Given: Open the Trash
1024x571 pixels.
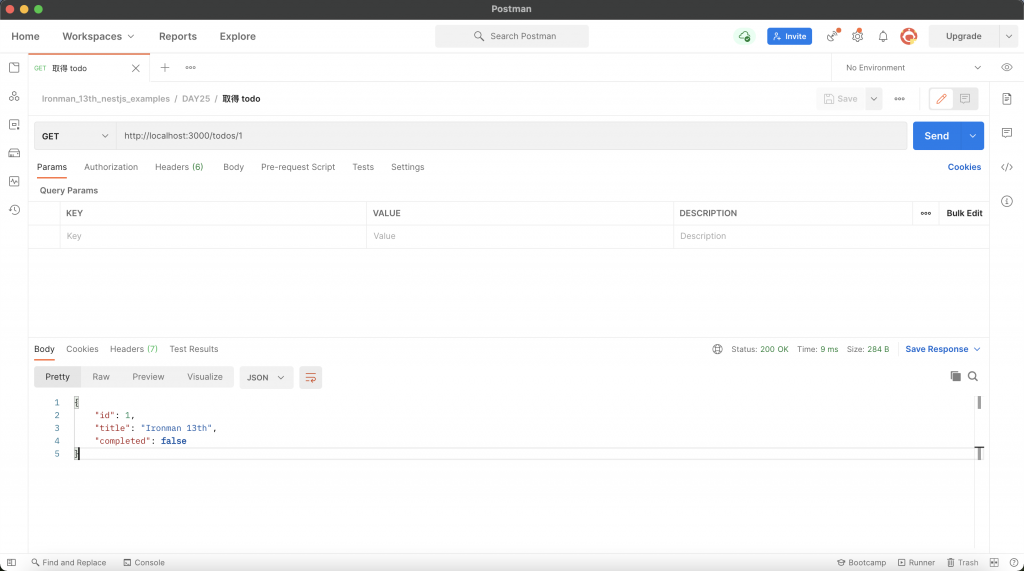Looking at the screenshot, I should tap(963, 563).
